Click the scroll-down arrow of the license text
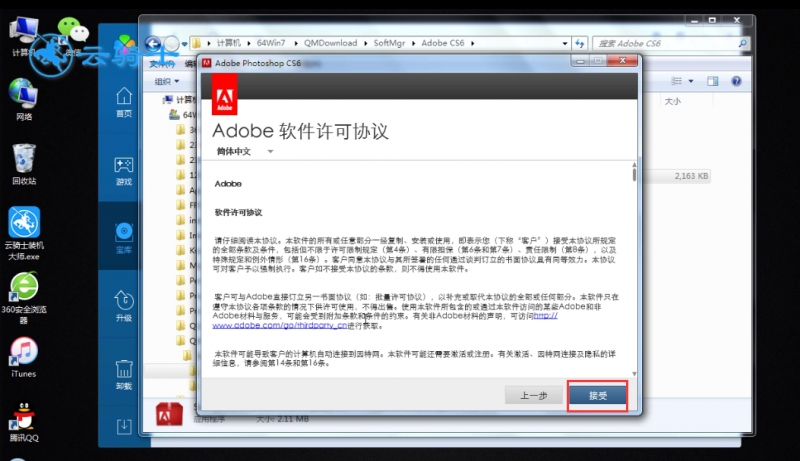The height and width of the screenshot is (461, 800). point(634,374)
